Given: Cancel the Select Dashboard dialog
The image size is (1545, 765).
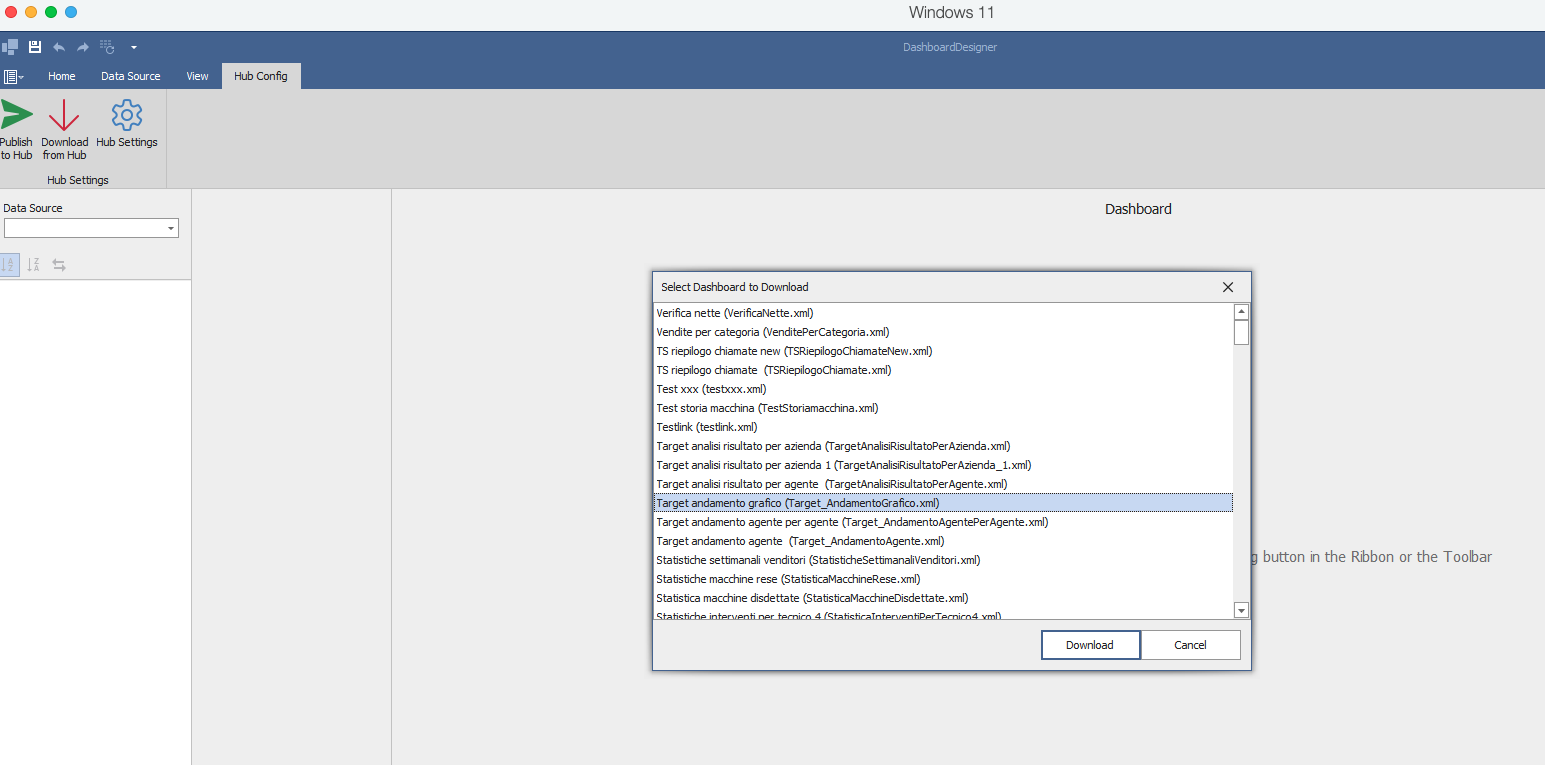Looking at the screenshot, I should pos(1190,645).
